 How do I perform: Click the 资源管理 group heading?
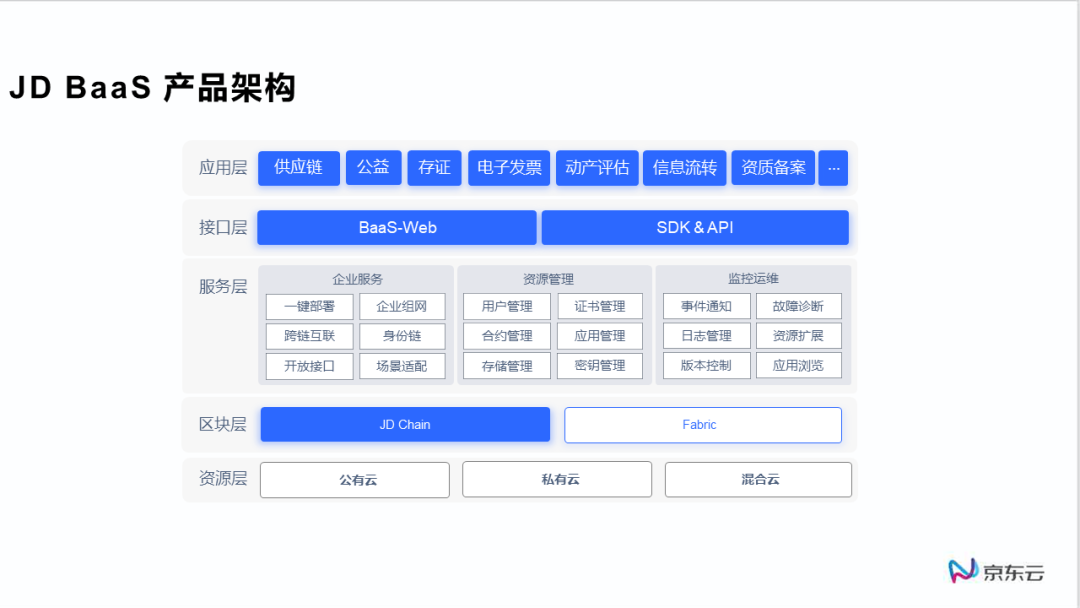click(x=548, y=279)
